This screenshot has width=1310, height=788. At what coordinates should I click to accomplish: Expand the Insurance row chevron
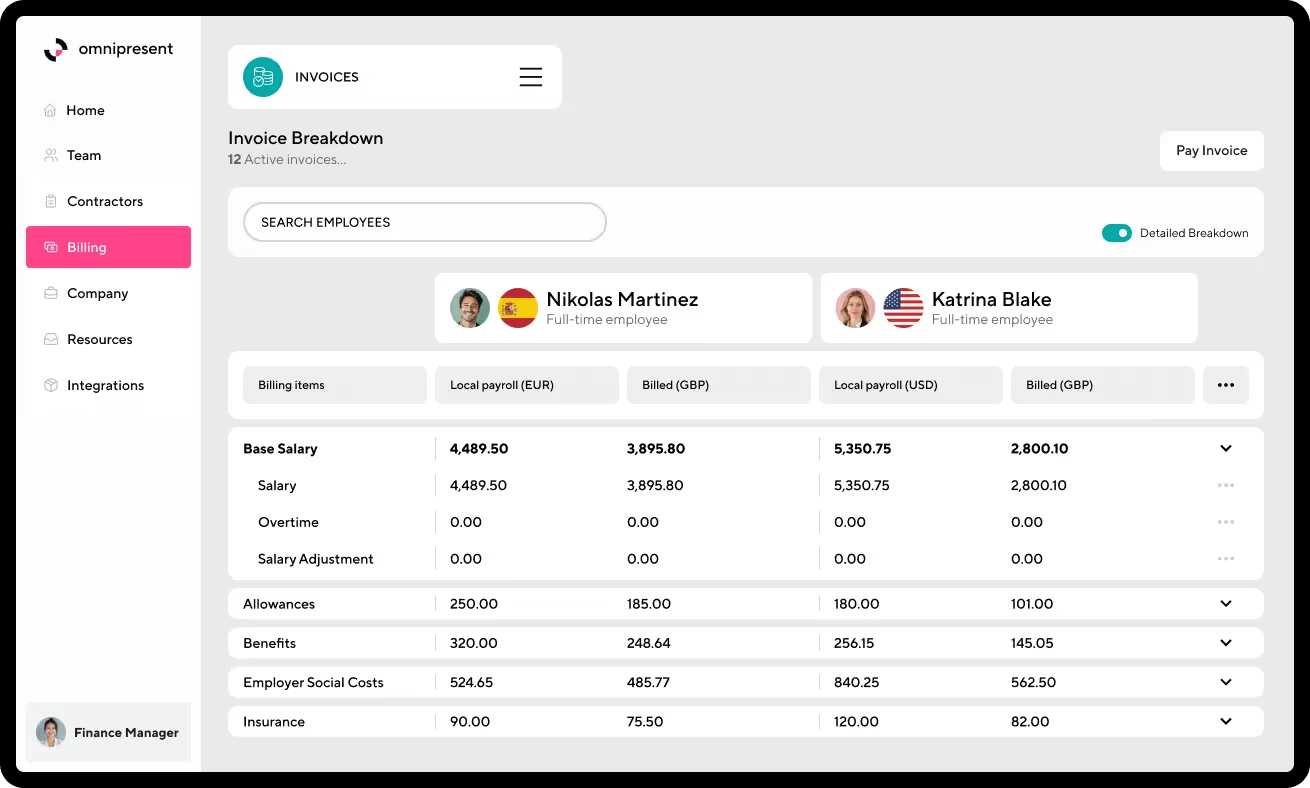click(x=1226, y=721)
